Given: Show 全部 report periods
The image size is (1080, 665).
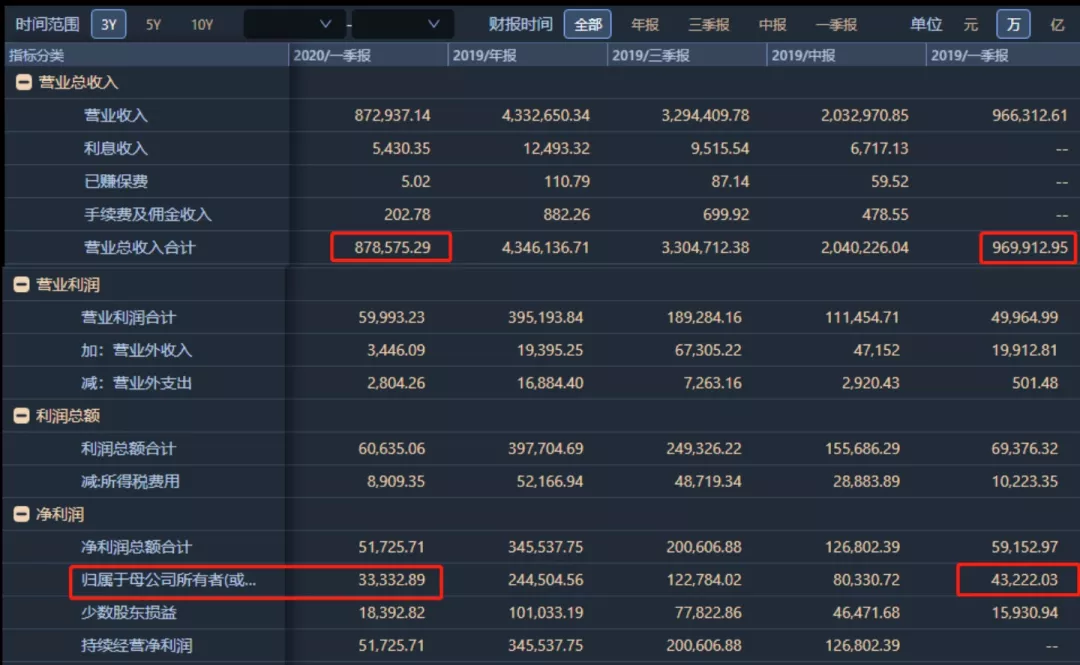Looking at the screenshot, I should [588, 24].
